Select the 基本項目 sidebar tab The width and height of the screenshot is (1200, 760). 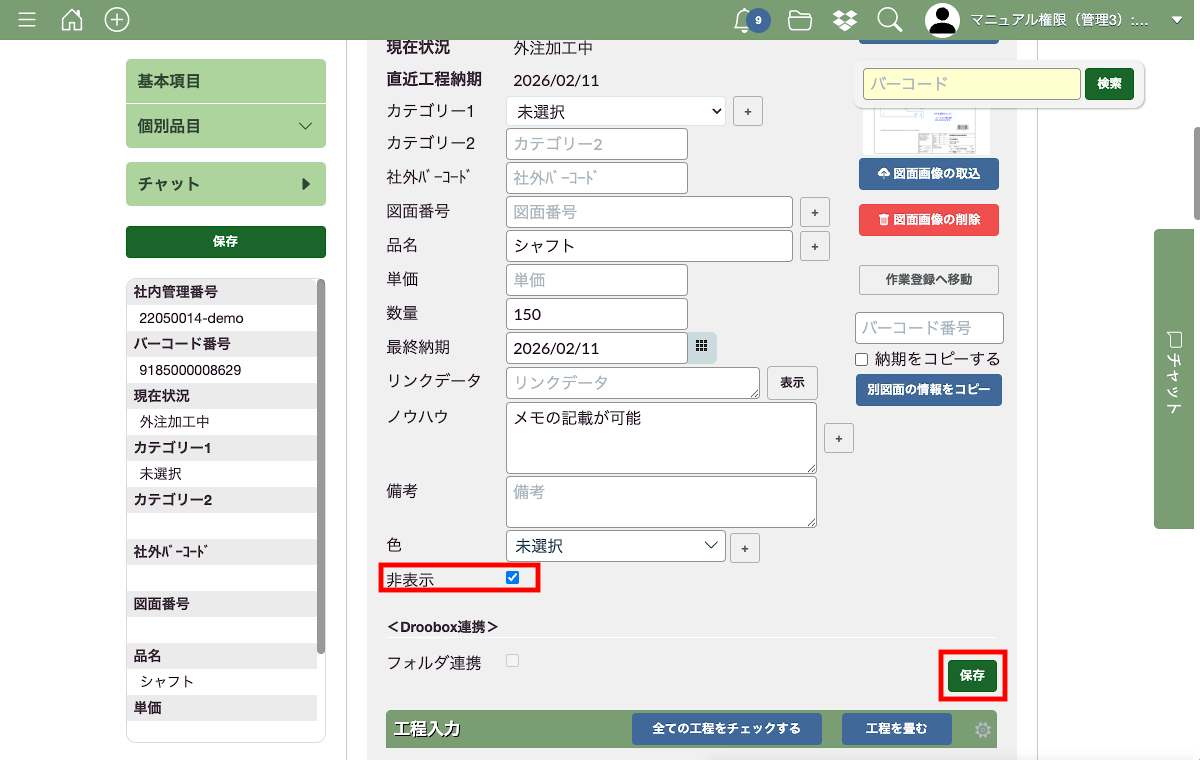point(226,81)
